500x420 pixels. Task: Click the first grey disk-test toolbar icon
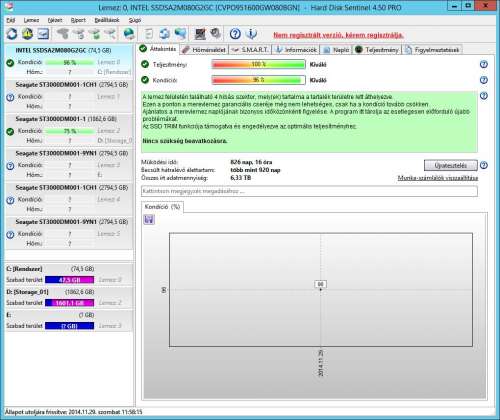[62, 34]
